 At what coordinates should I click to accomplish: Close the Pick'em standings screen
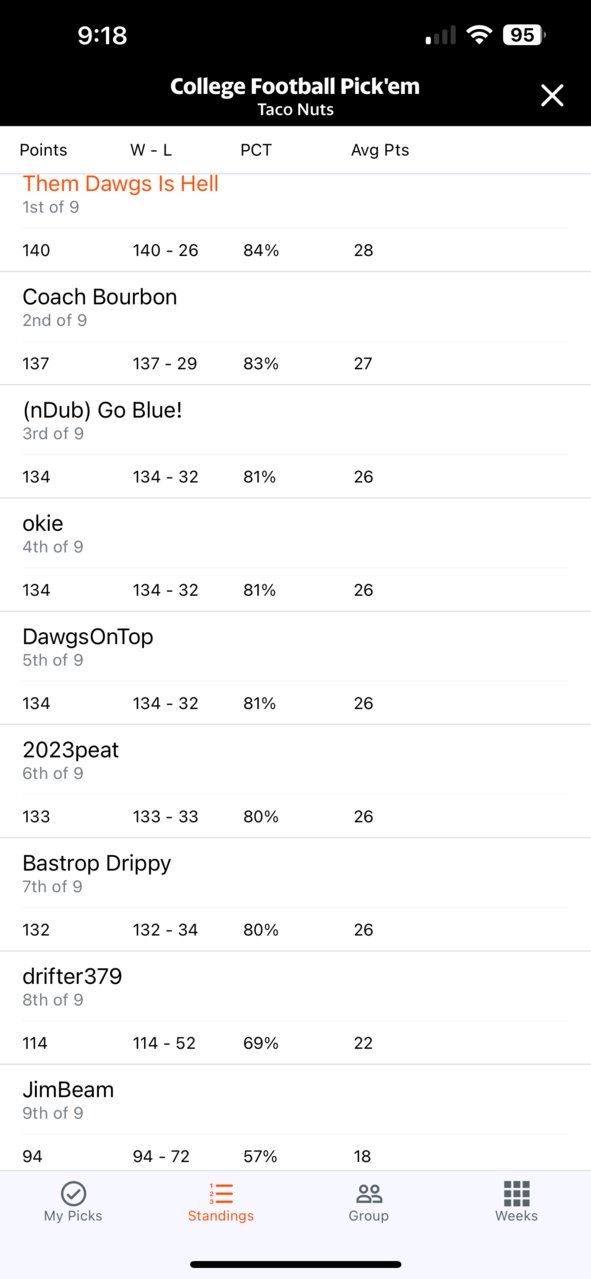(x=552, y=95)
